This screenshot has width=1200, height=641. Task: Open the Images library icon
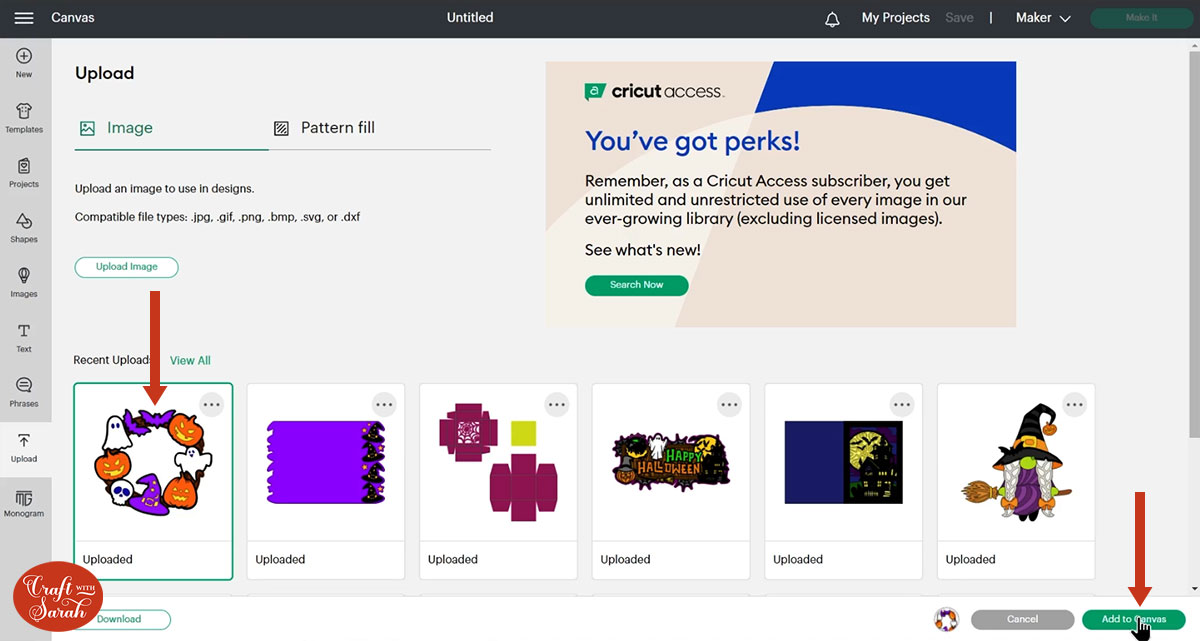pyautogui.click(x=24, y=282)
